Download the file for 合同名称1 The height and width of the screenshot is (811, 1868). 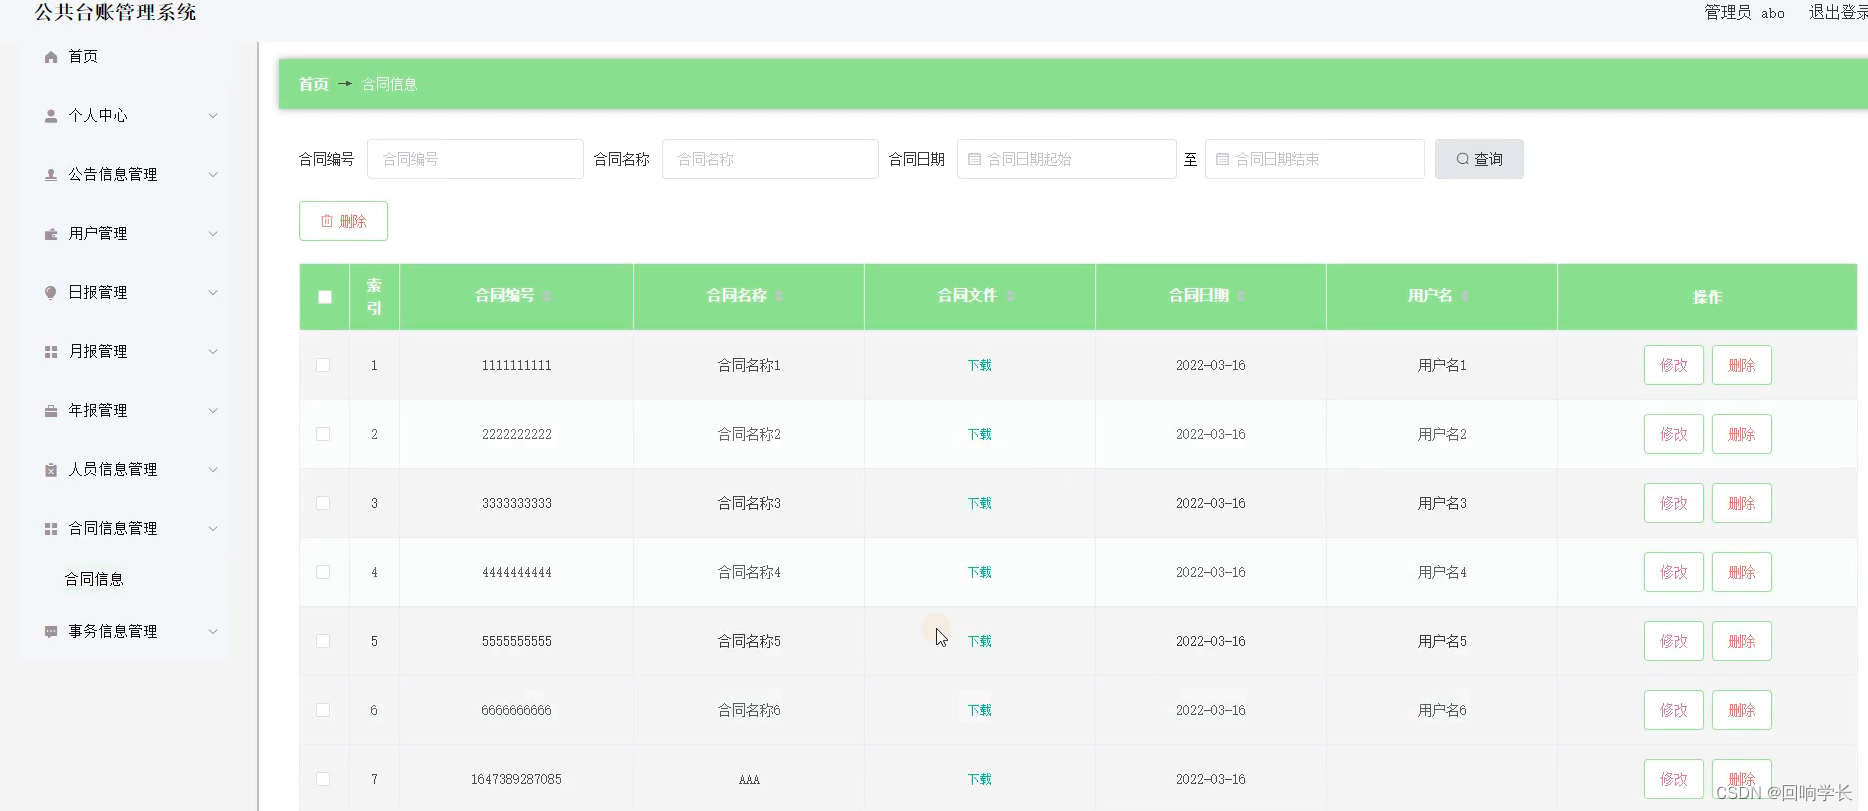[980, 365]
